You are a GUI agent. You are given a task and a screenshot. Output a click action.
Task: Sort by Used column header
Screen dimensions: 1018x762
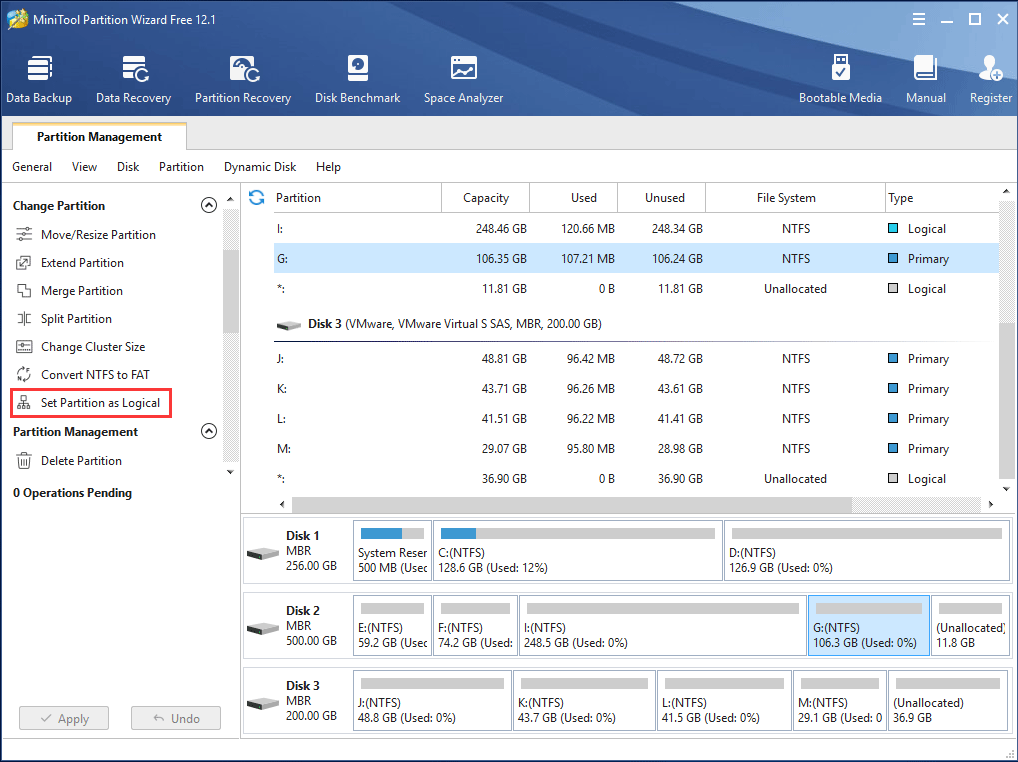pyautogui.click(x=574, y=197)
